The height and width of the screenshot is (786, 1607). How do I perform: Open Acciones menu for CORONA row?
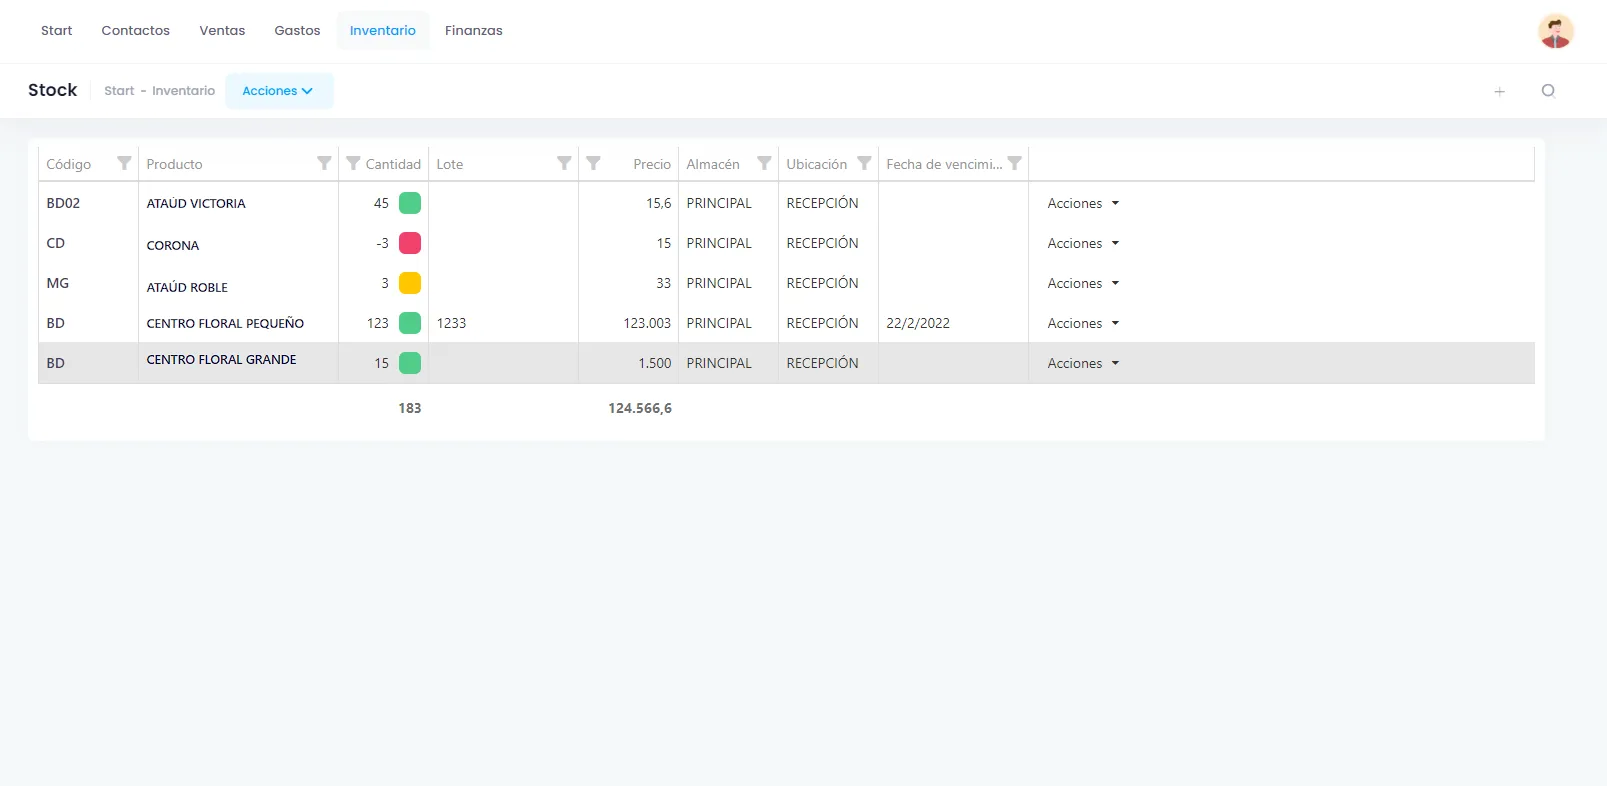pyautogui.click(x=1083, y=243)
